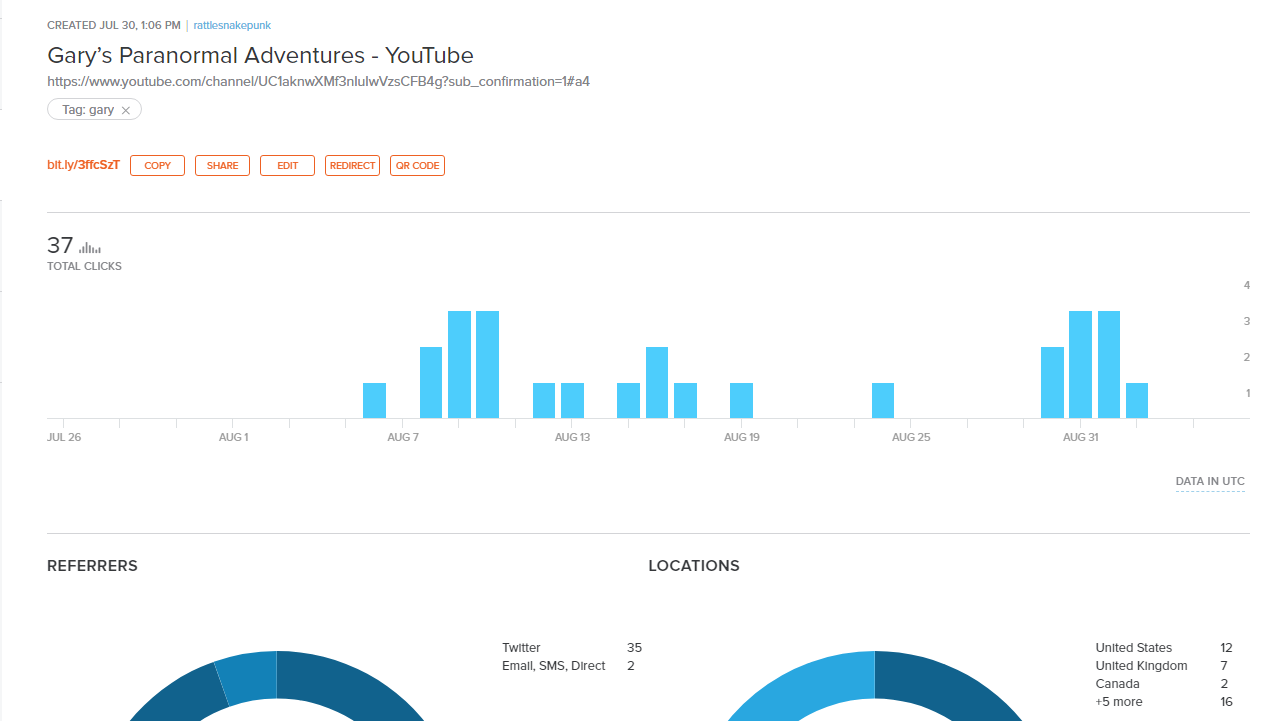Click the LOCATIONS section heading

694,566
